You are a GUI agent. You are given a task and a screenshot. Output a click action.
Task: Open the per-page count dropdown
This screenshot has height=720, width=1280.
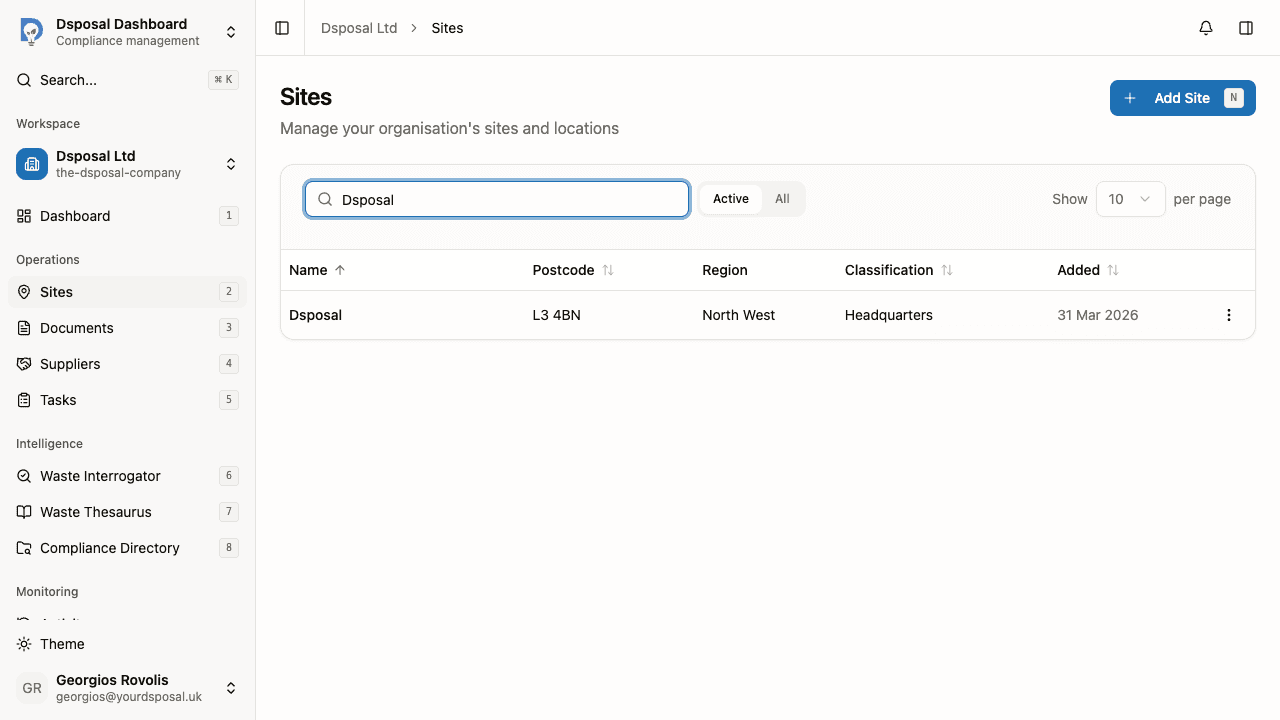(1130, 199)
